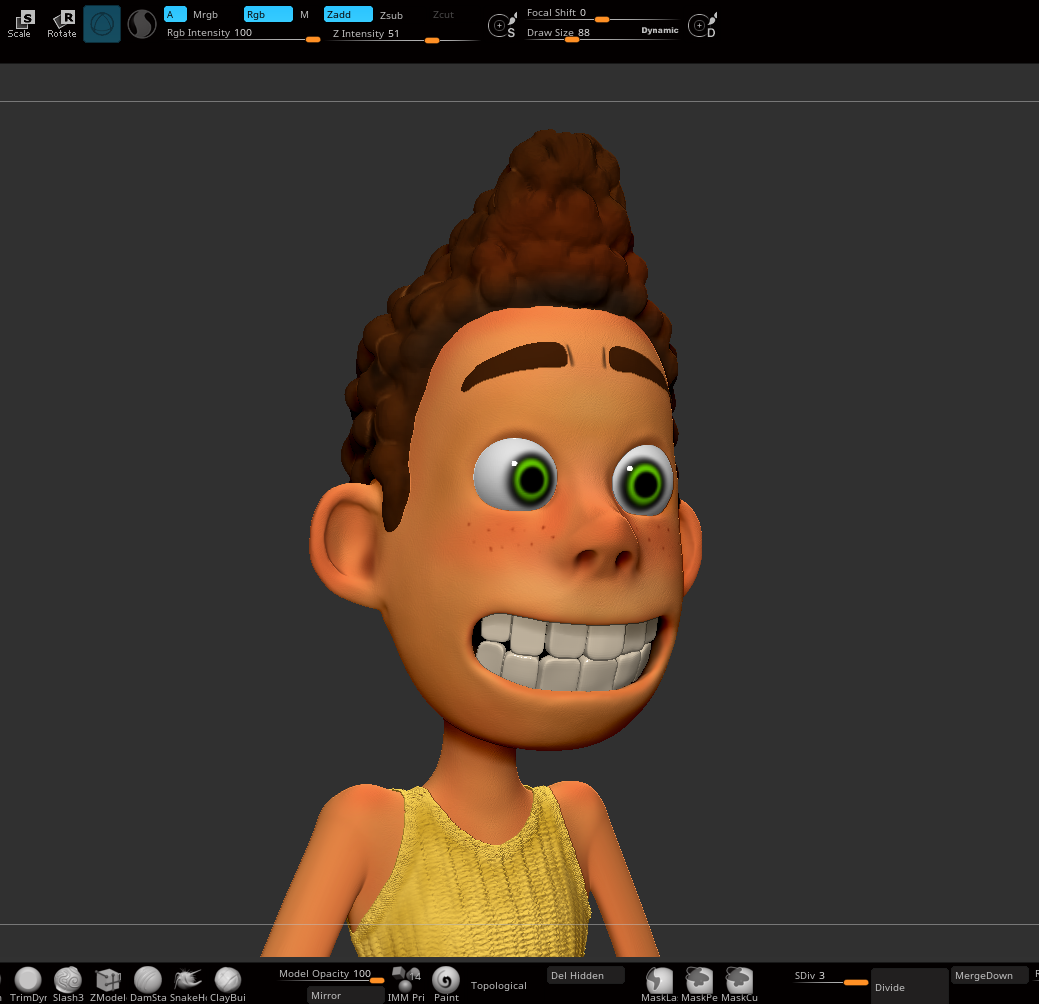
Task: Adjust the SDiv subdivision level slider
Action: pos(831,977)
